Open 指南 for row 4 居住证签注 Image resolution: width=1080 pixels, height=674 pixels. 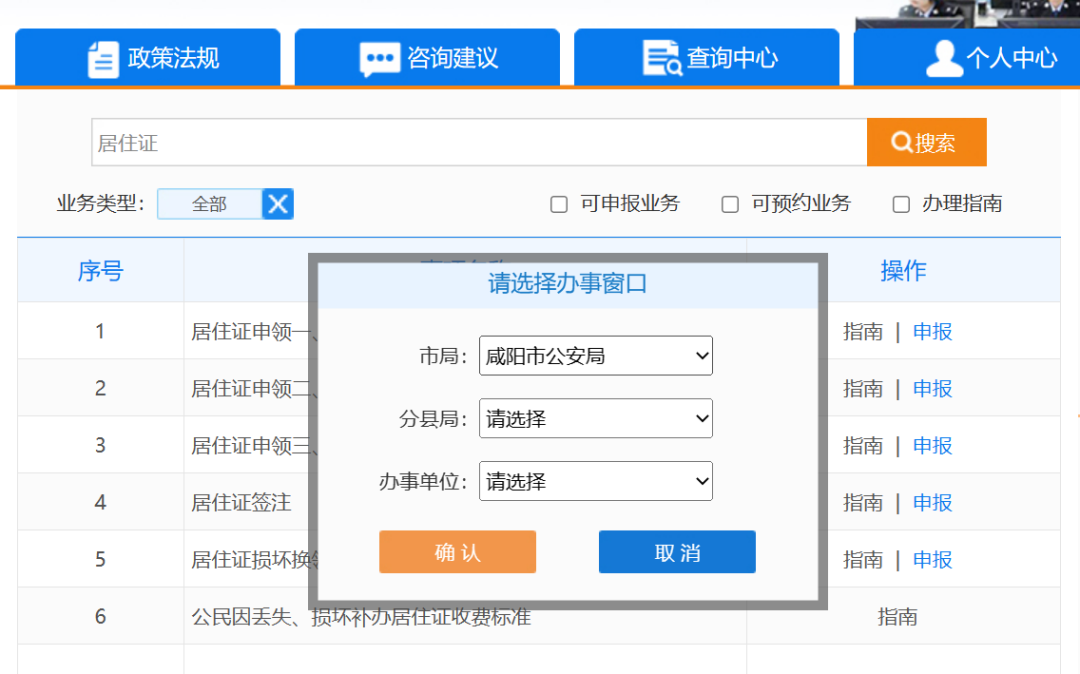coord(862,503)
